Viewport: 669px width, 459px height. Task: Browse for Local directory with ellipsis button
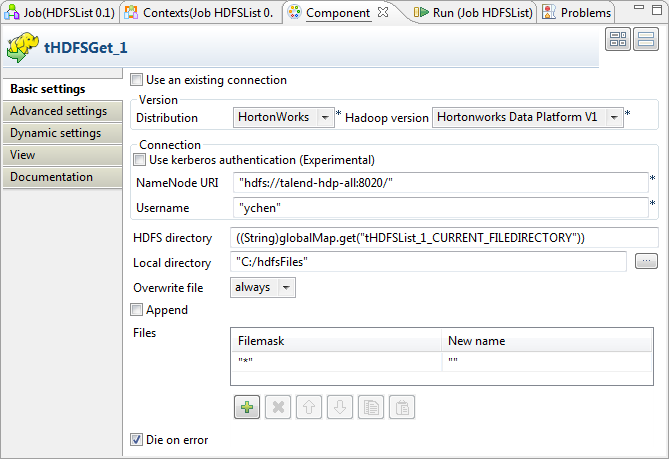[x=646, y=262]
